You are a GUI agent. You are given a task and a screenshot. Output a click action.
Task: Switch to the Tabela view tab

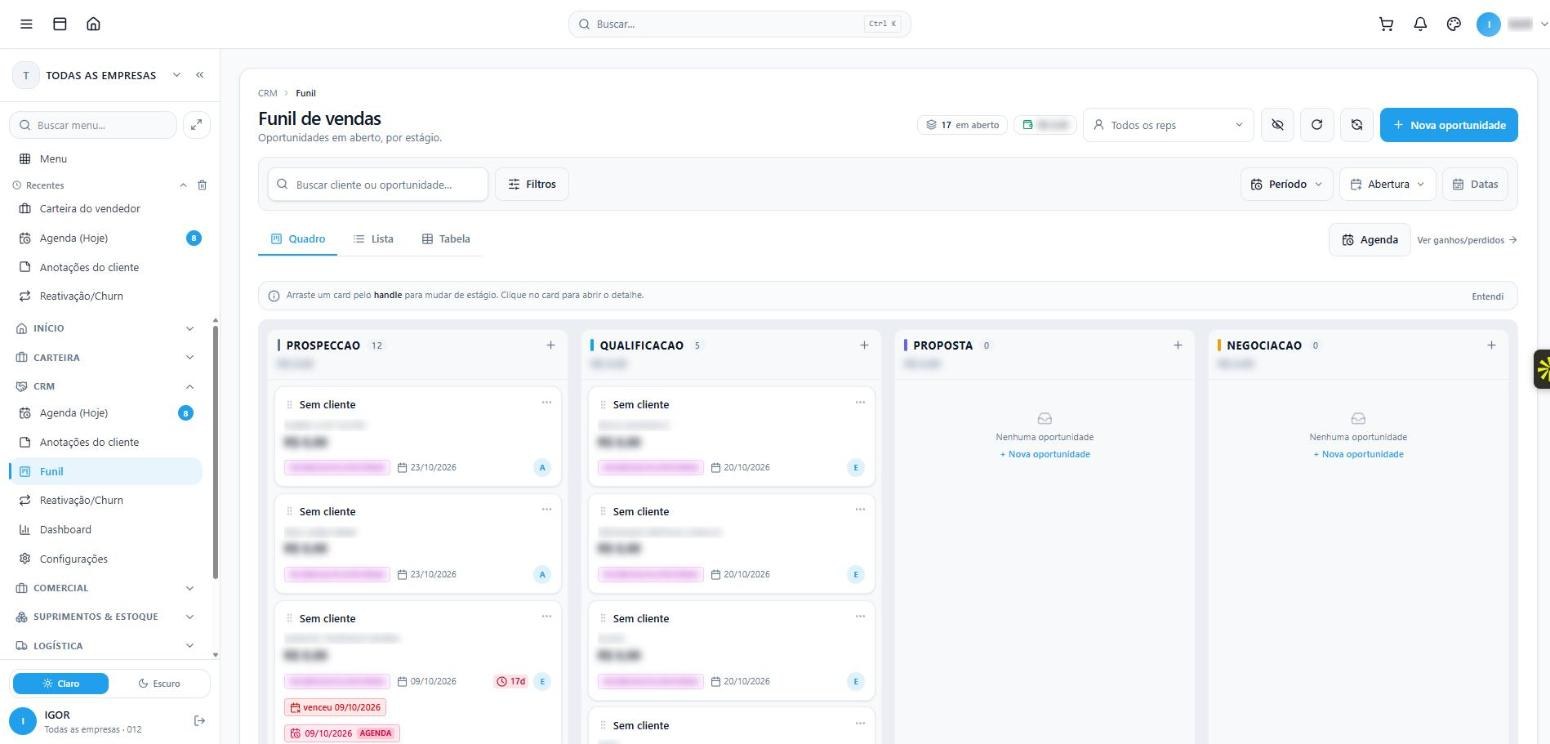click(446, 239)
